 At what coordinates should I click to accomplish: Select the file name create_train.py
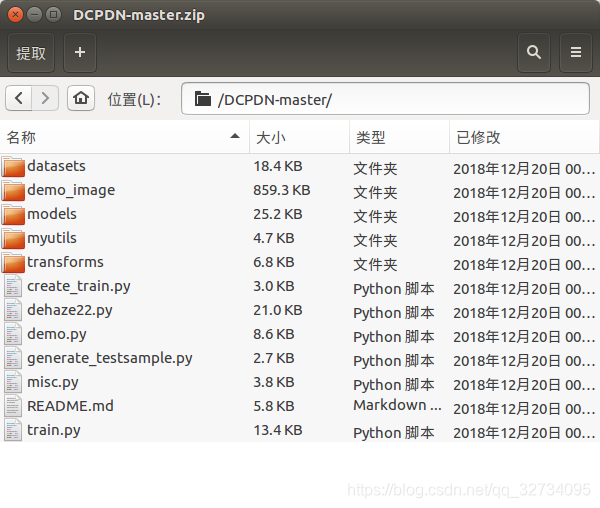pos(79,287)
